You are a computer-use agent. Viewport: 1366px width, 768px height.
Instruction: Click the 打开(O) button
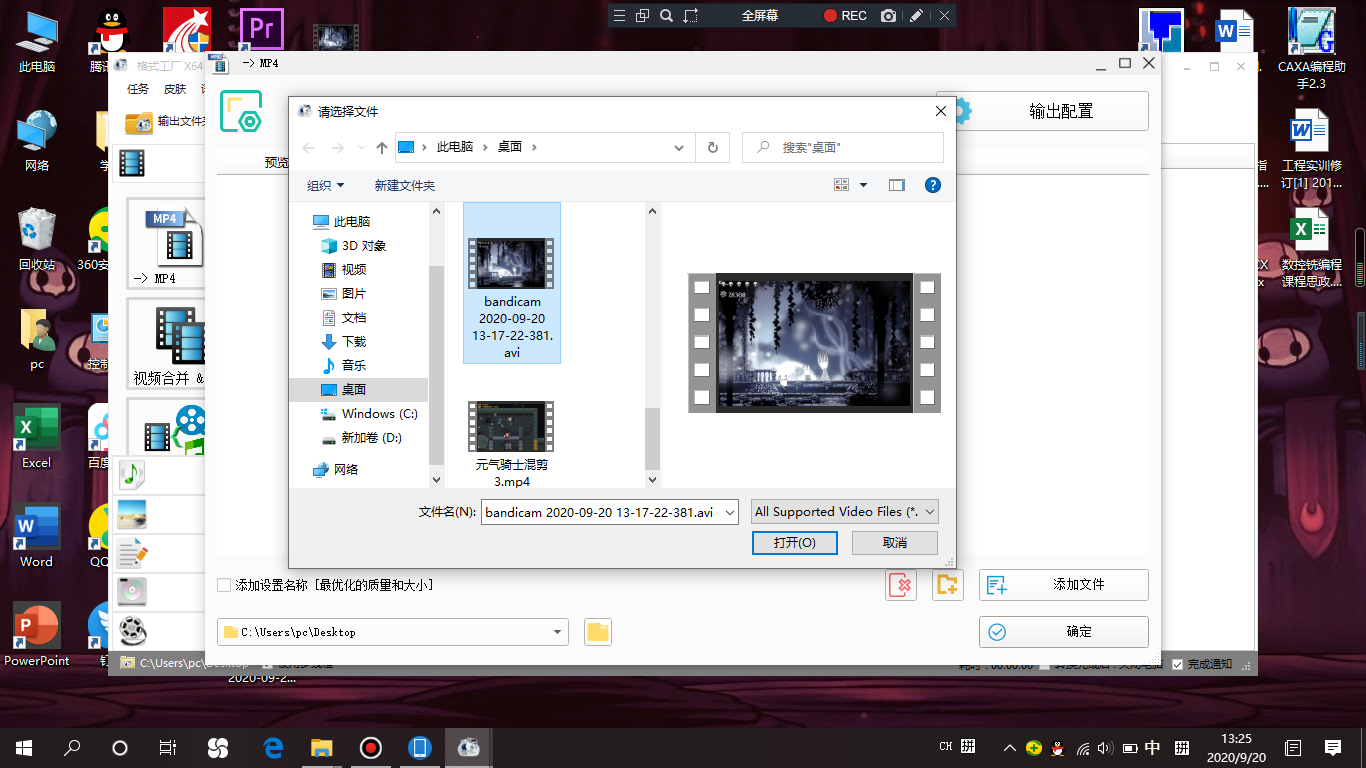pyautogui.click(x=794, y=542)
